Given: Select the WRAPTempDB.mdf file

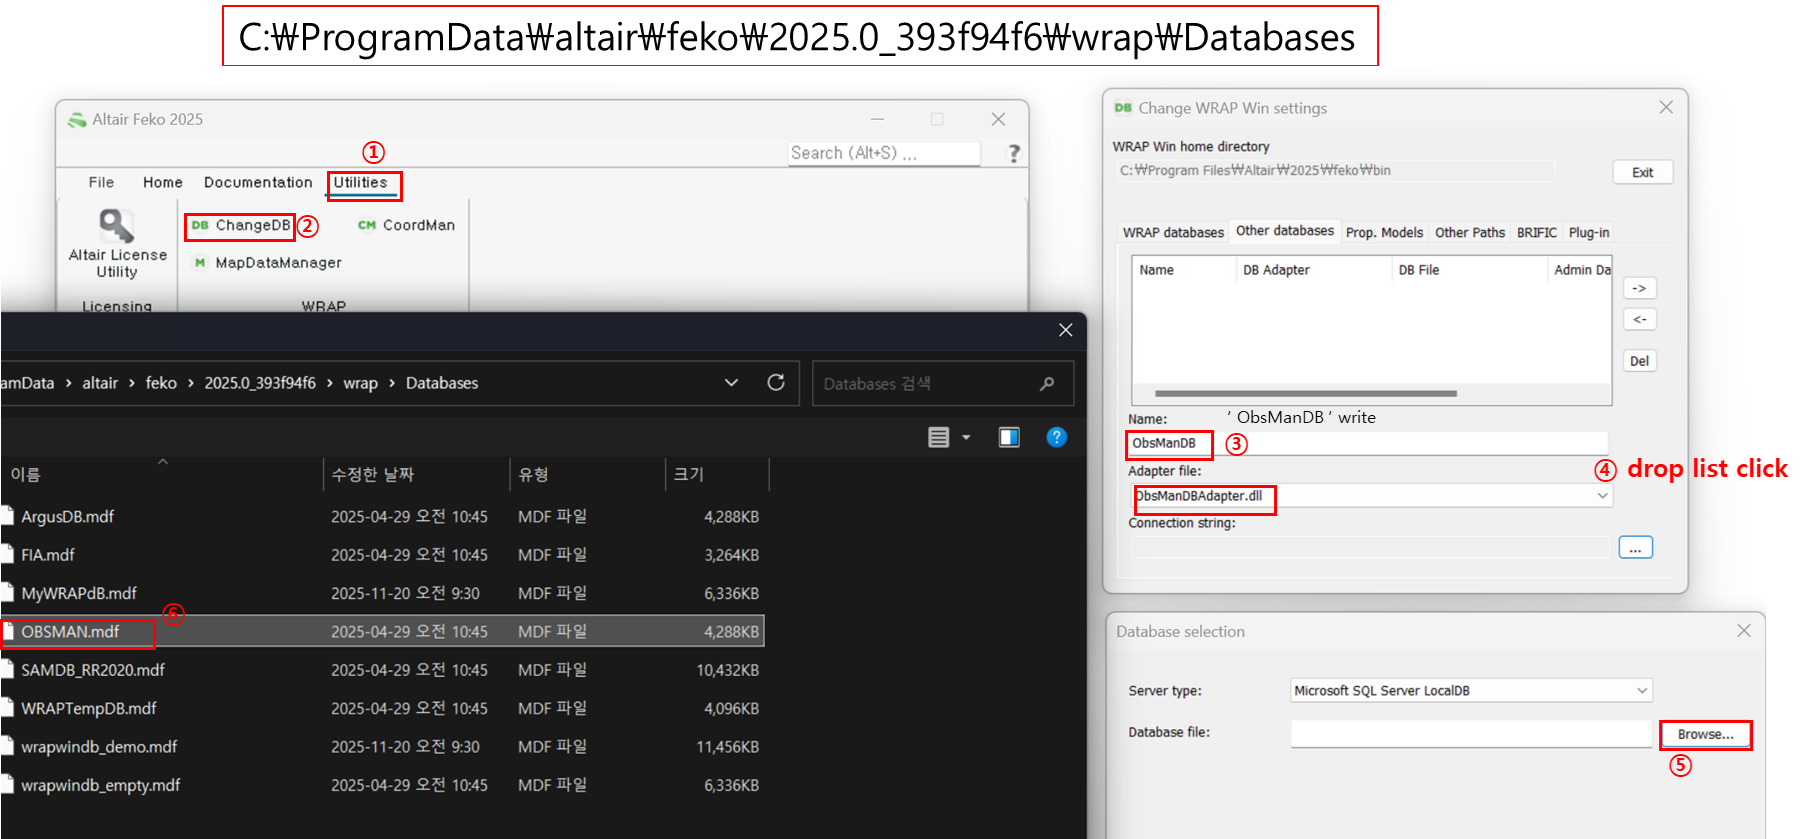Looking at the screenshot, I should click(x=382, y=708).
